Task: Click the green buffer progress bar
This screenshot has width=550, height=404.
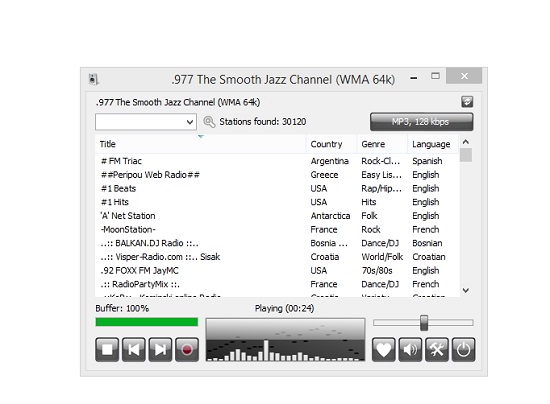Action: [147, 322]
